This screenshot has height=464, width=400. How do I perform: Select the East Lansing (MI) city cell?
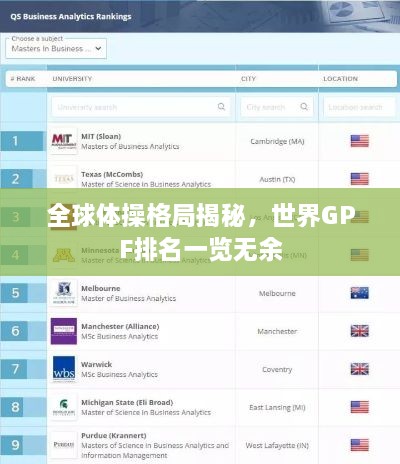pos(277,407)
